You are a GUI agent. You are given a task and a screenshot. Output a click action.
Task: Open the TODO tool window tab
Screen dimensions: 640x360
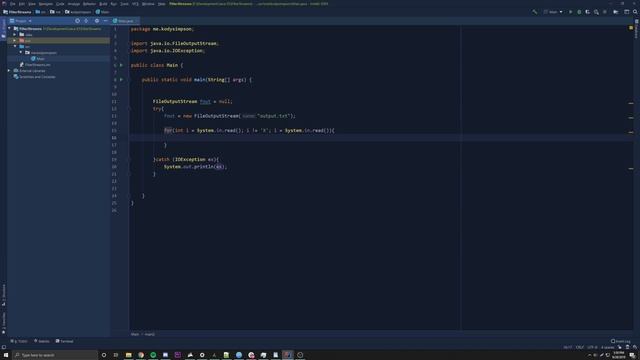click(19, 341)
